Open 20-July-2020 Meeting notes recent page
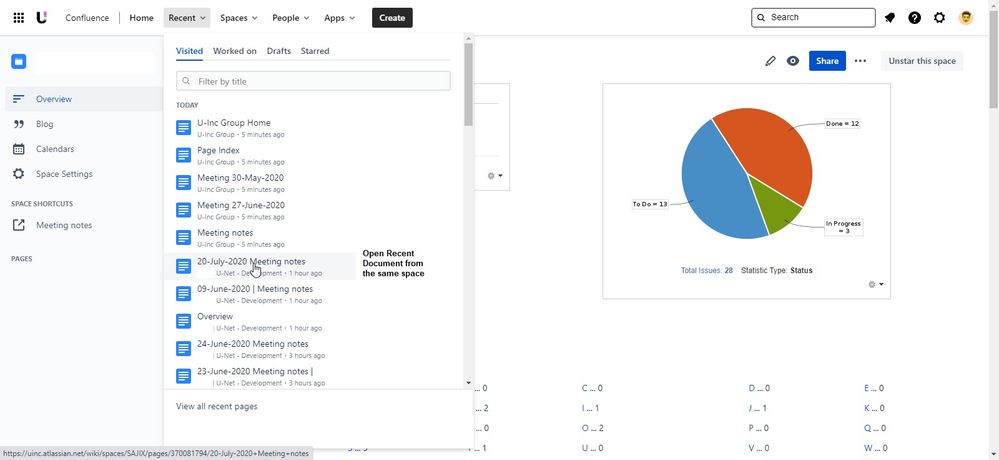This screenshot has width=999, height=460. coord(259,266)
